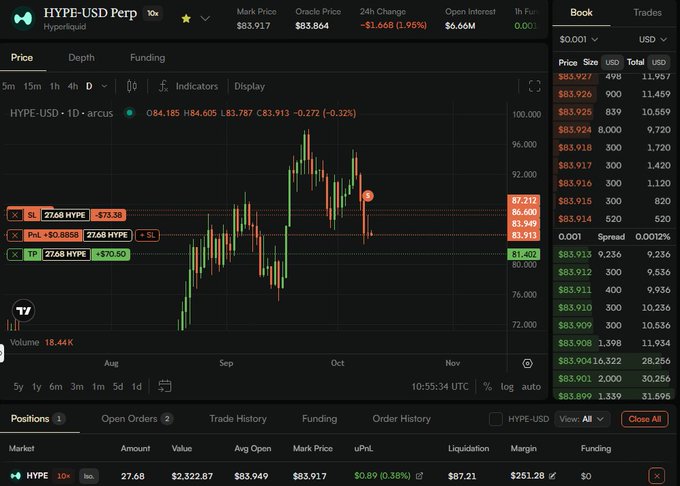Image resolution: width=680 pixels, height=486 pixels.
Task: Click the yellow favorite star icon
Action: tap(186, 19)
